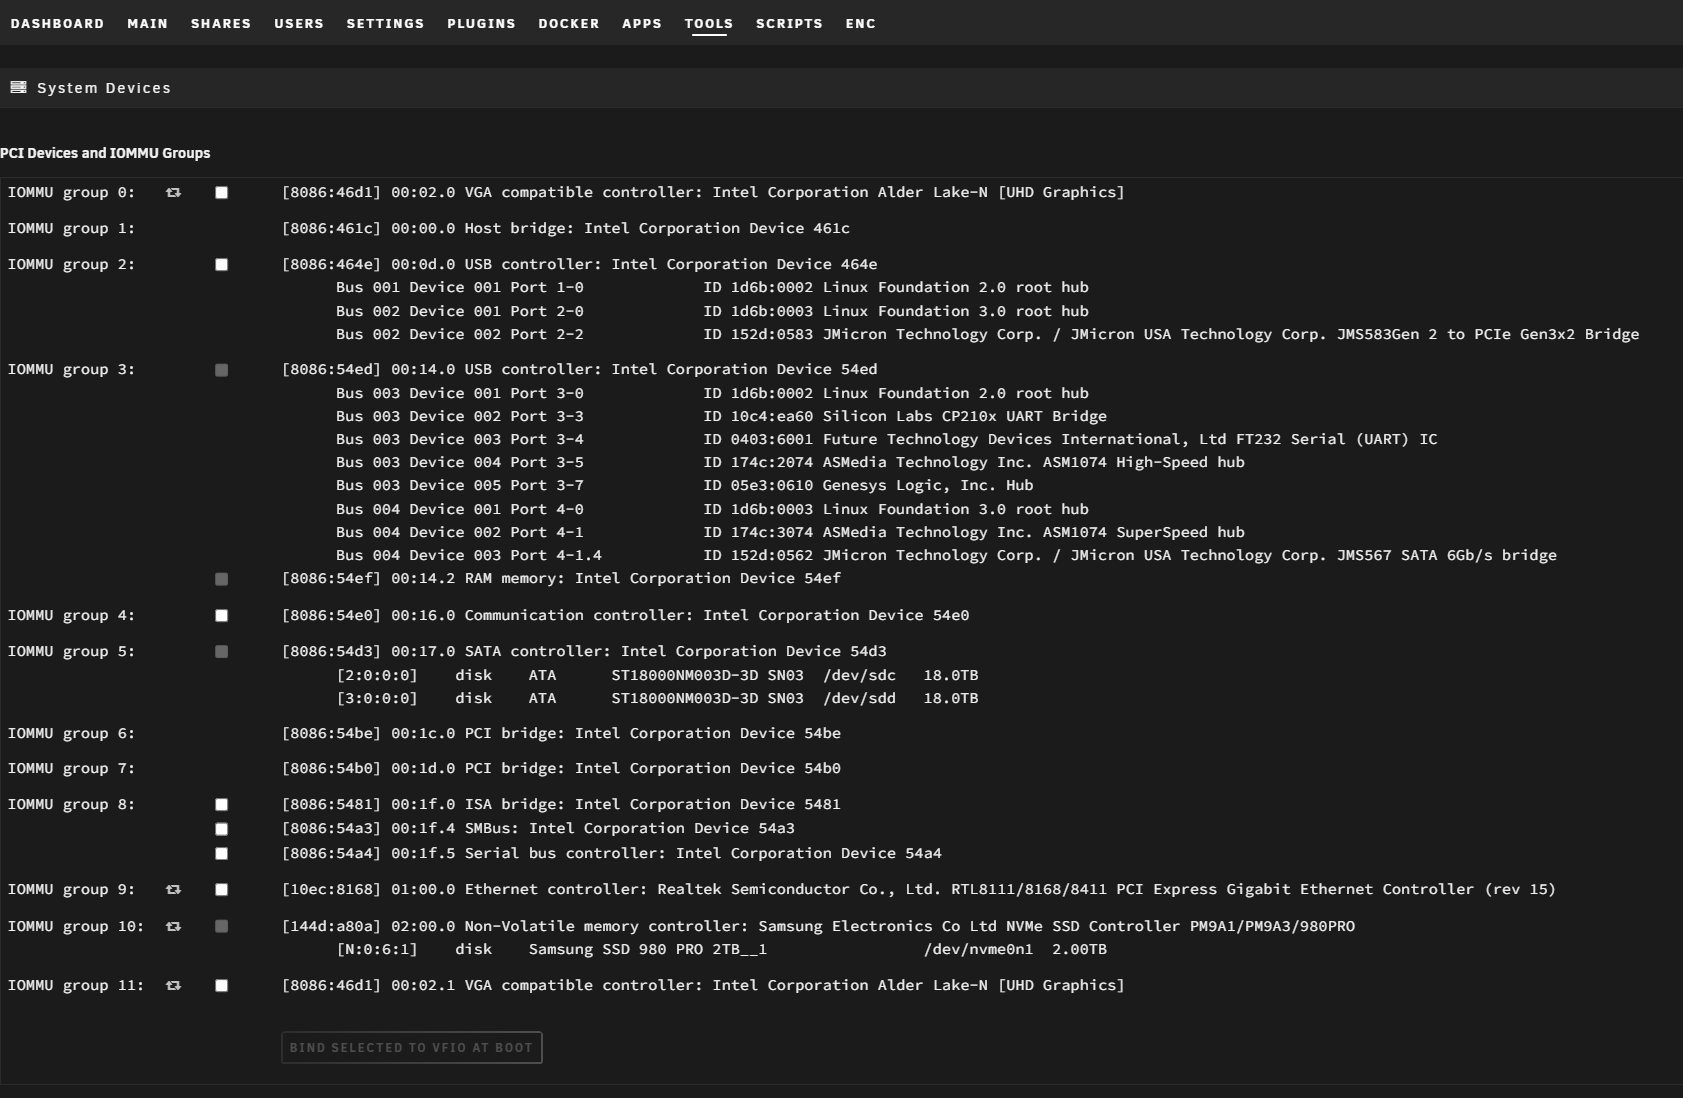Tick the checkbox for USB controller 00:0d.0
Image resolution: width=1683 pixels, height=1098 pixels.
(x=222, y=265)
